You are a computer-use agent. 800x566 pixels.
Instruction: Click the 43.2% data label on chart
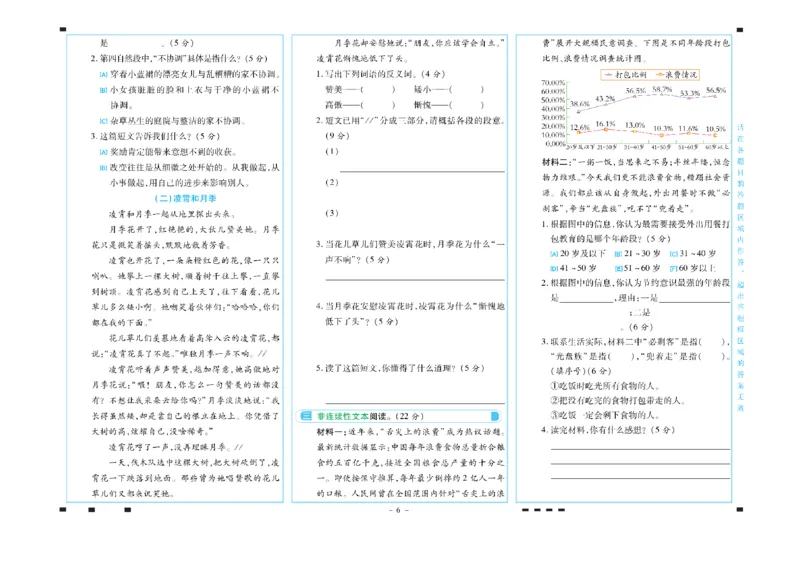[605, 99]
